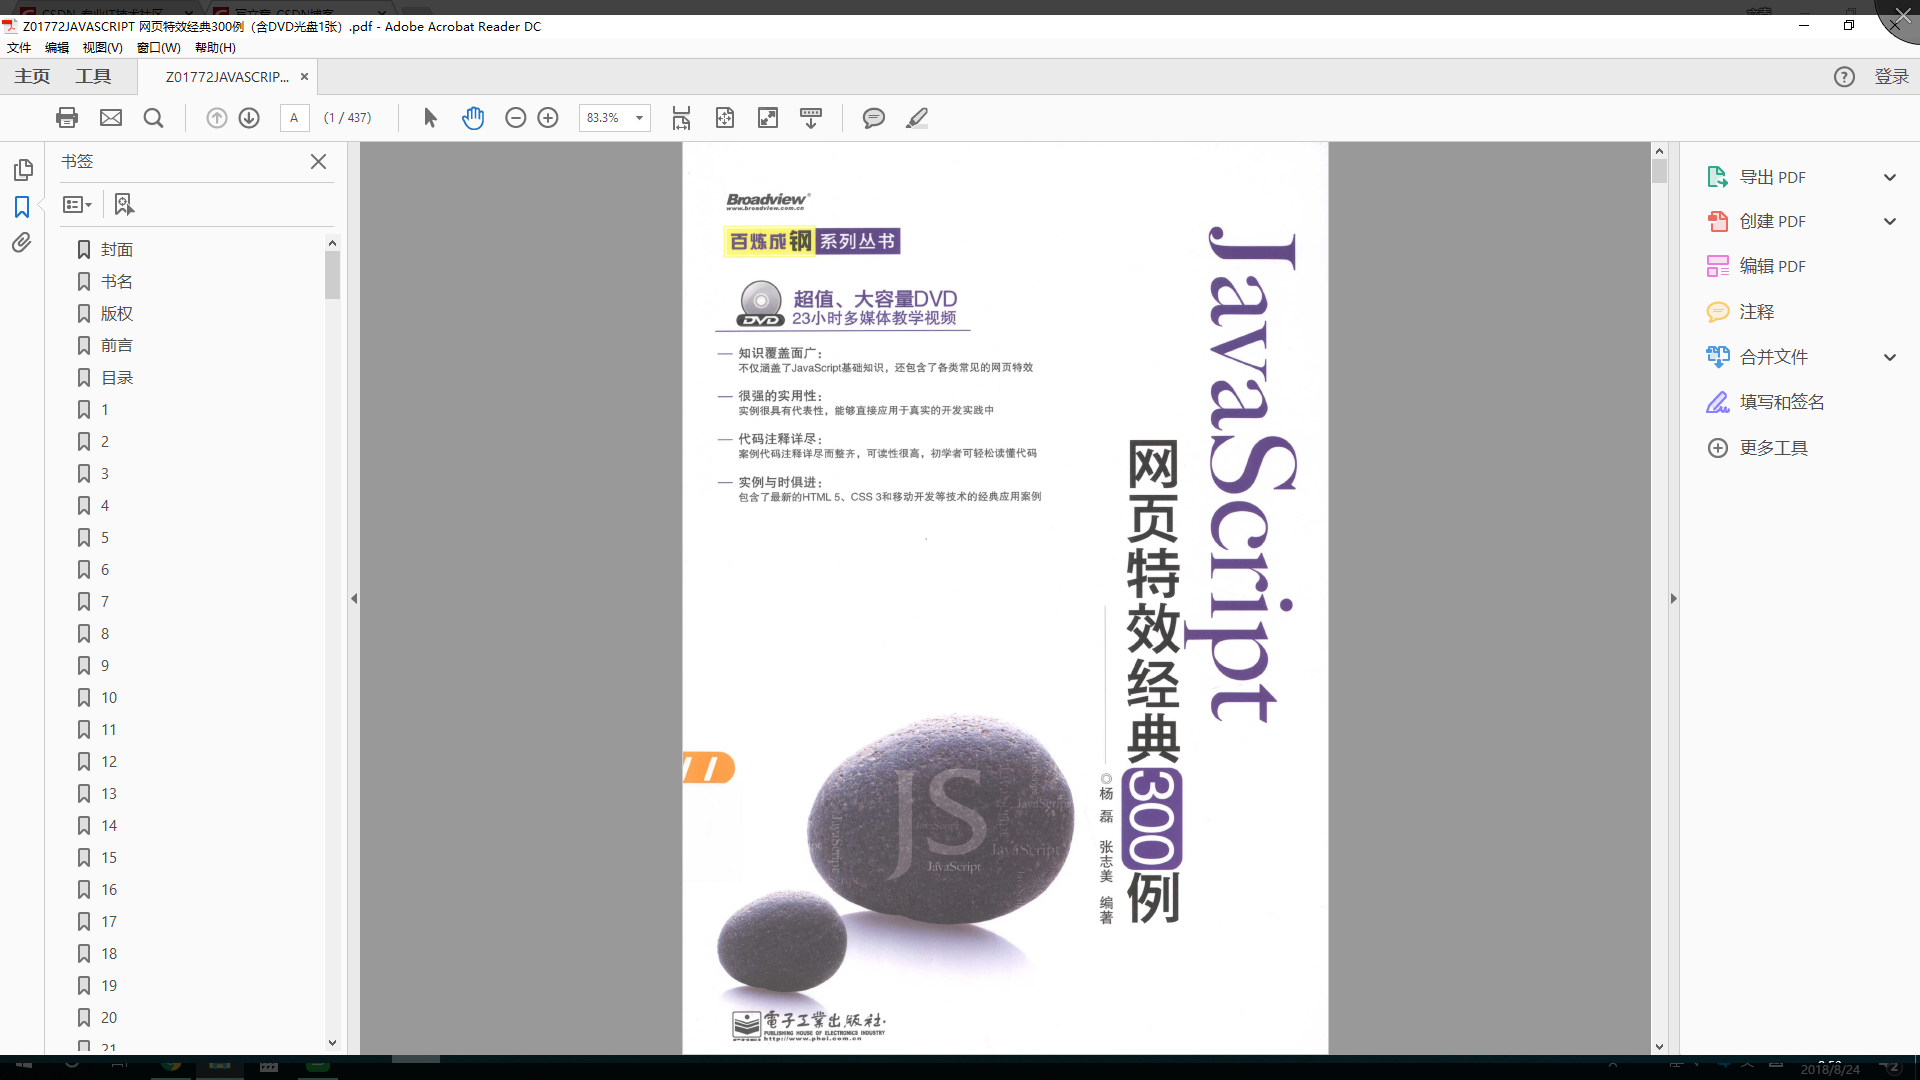The width and height of the screenshot is (1920, 1080).
Task: Open bookmark options list menu
Action: click(x=77, y=205)
